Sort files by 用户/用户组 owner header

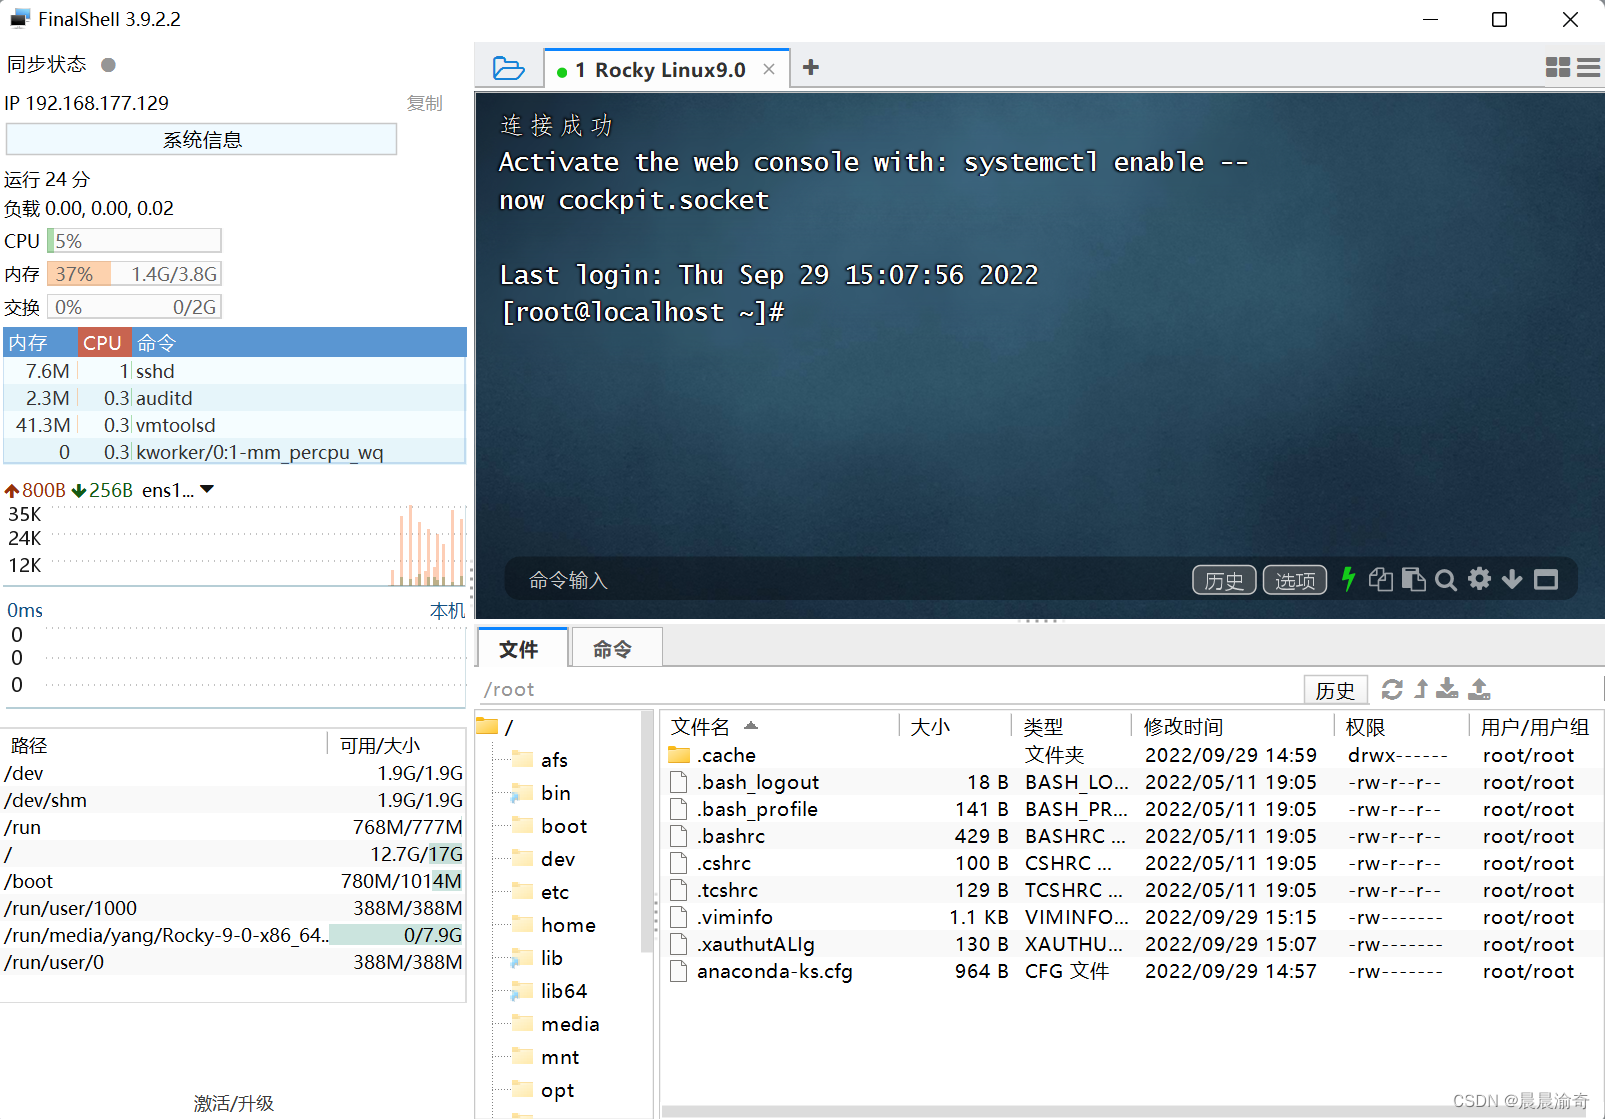[1534, 727]
